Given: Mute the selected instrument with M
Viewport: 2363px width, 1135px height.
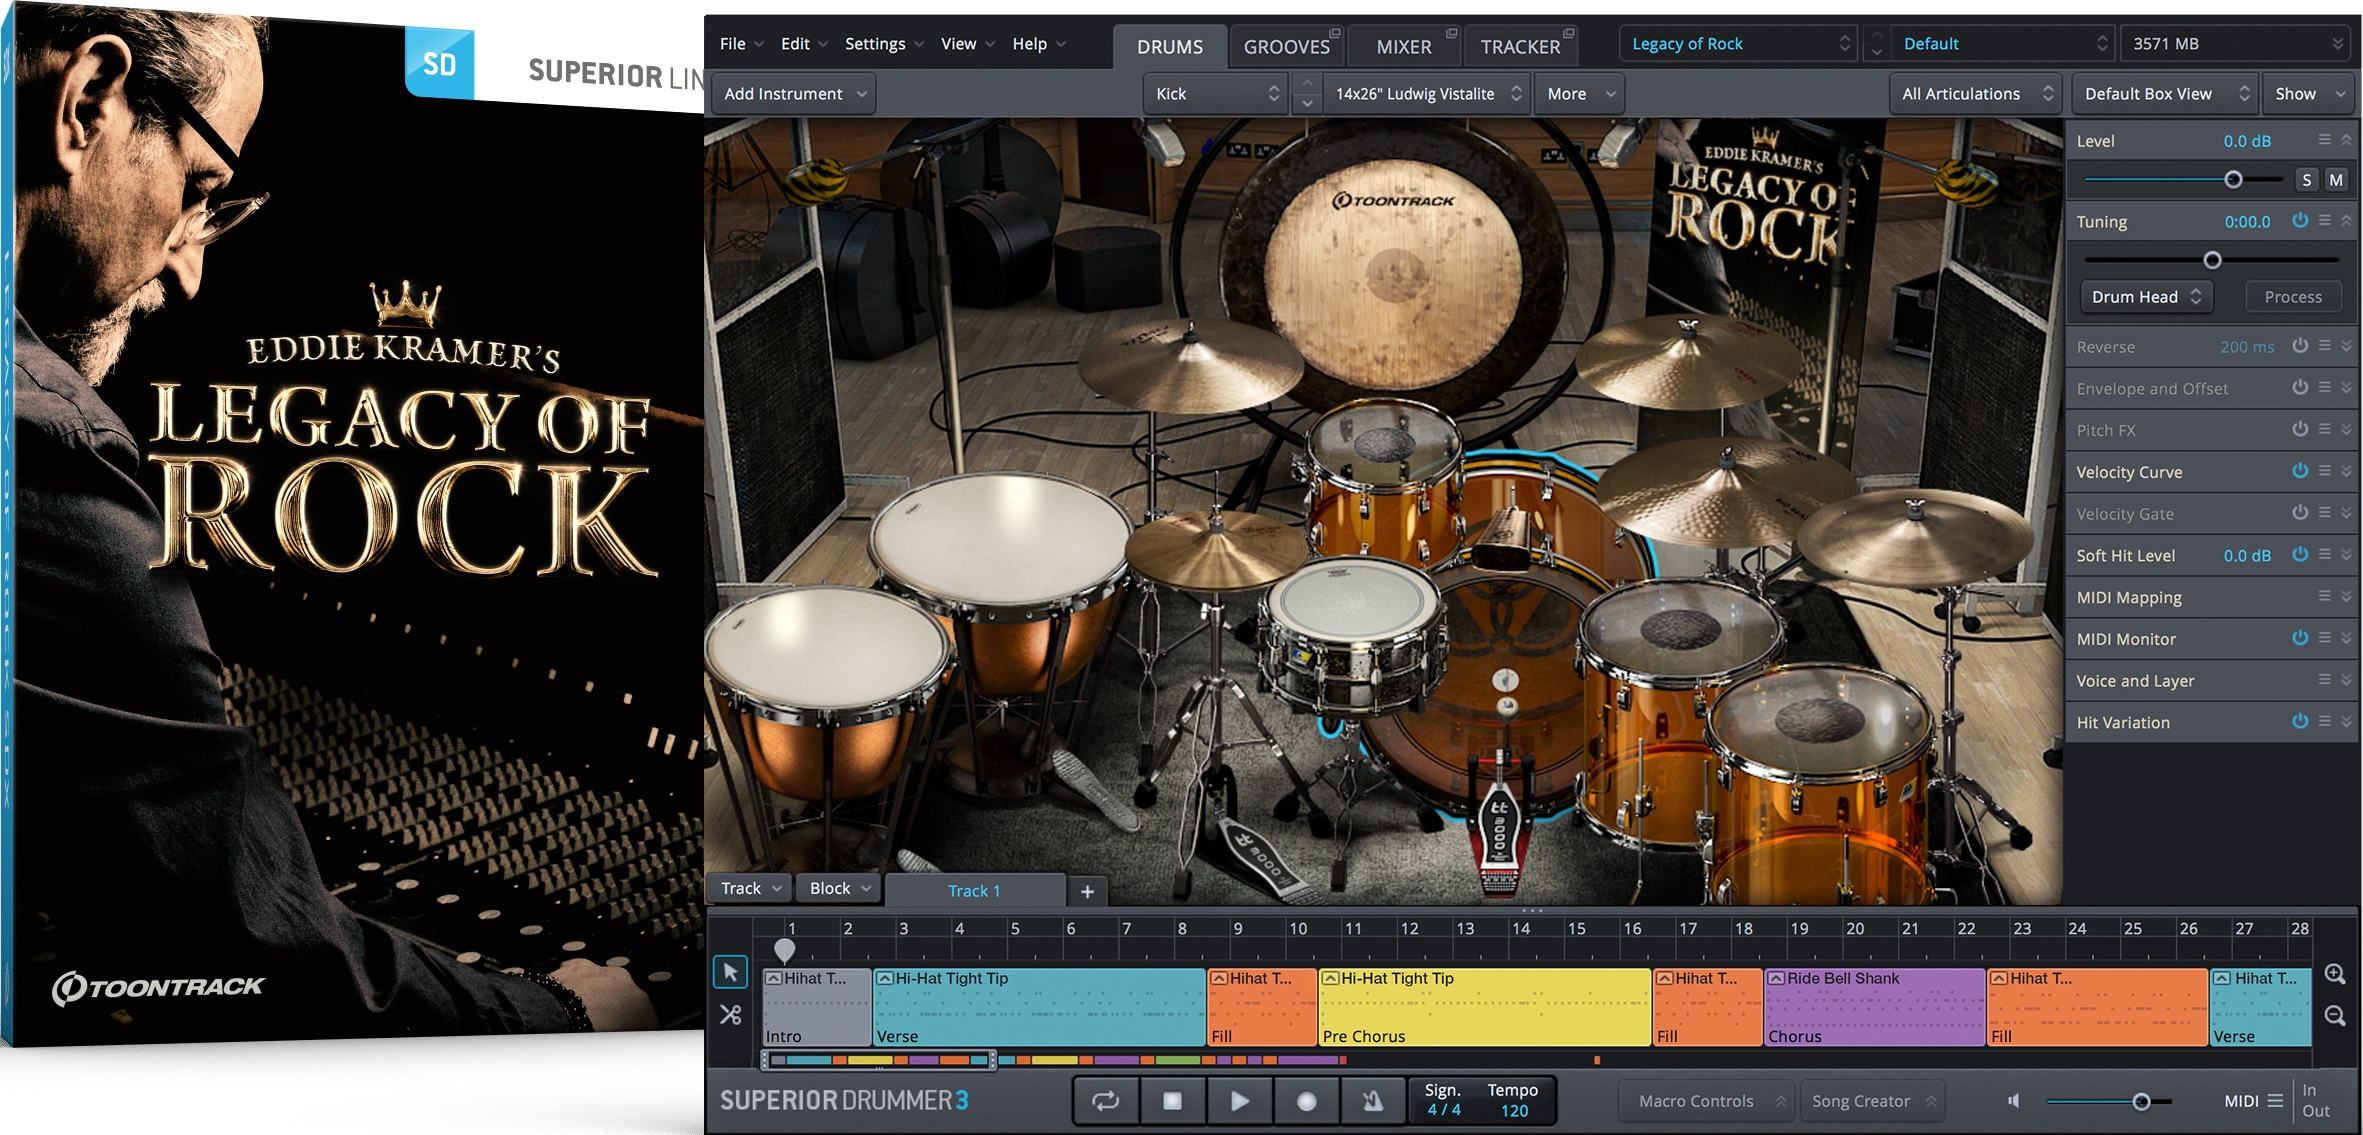Looking at the screenshot, I should pyautogui.click(x=2336, y=180).
